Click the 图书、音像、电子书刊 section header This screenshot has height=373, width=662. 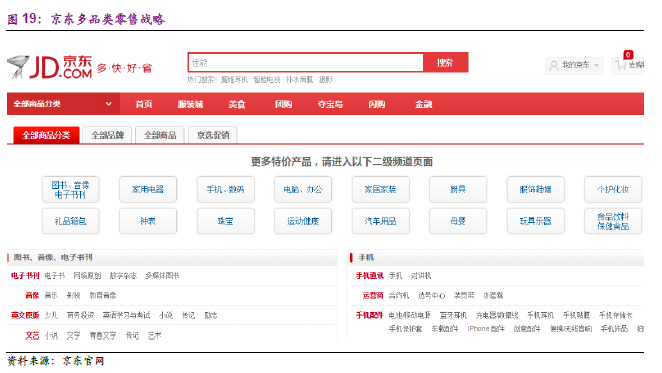53,257
